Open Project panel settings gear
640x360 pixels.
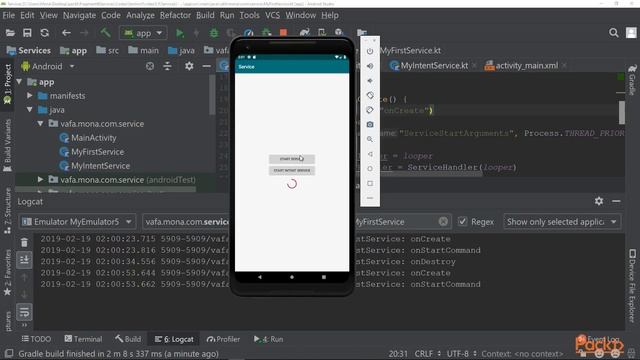[189, 66]
